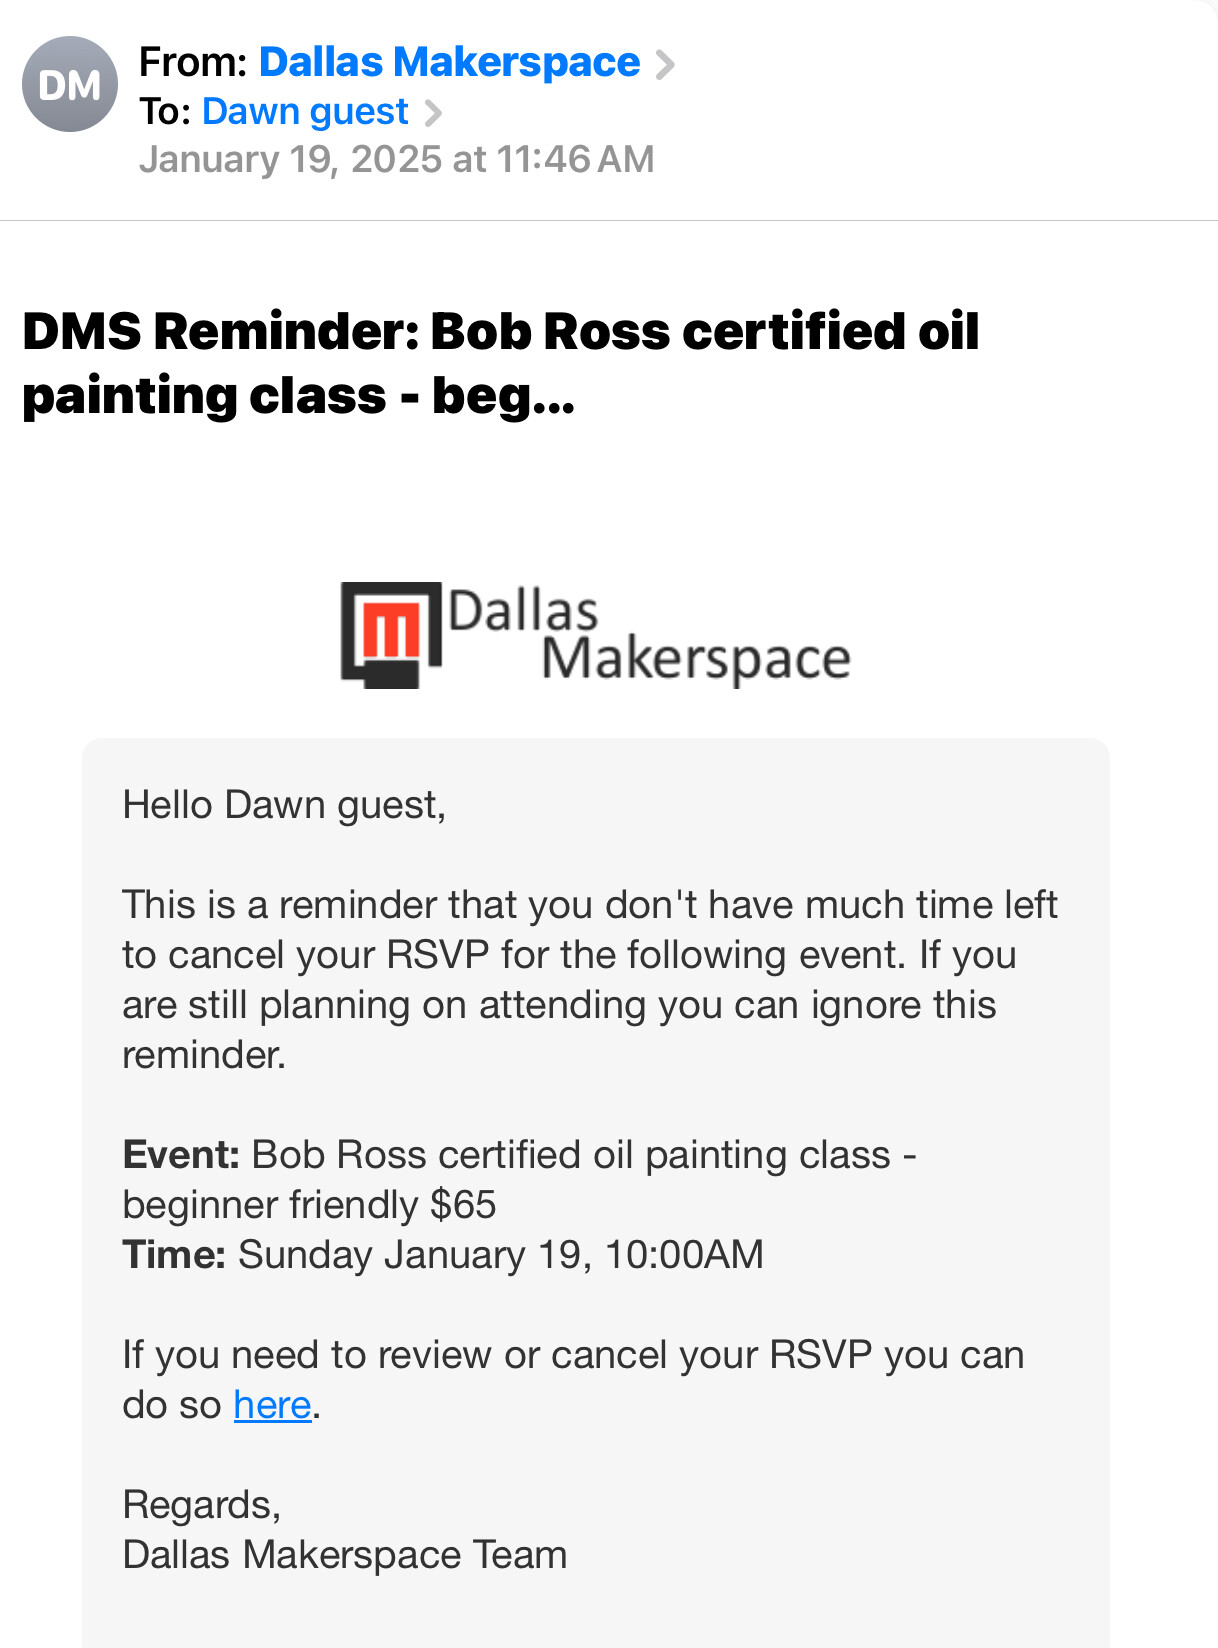Viewport: 1218px width, 1648px height.
Task: Click the DMS Reminder subject heading
Action: tap(500, 363)
